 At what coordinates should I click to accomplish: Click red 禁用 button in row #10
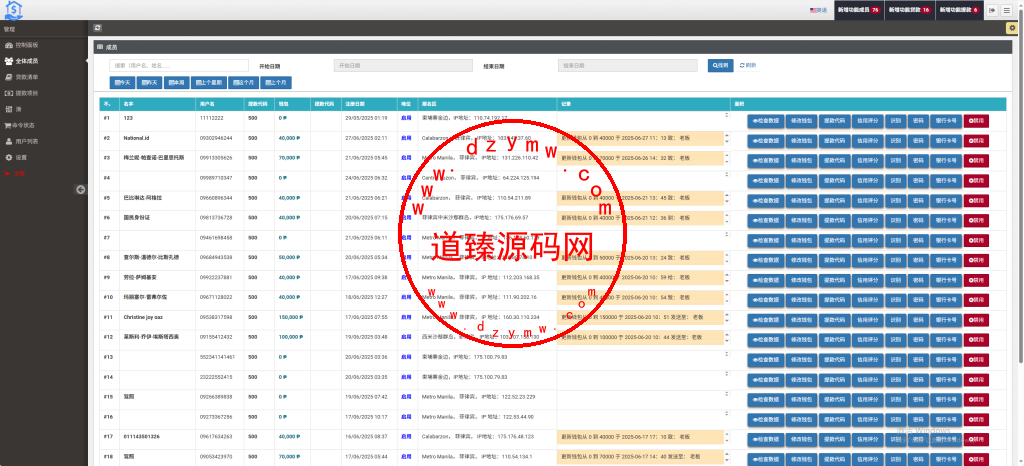coord(976,300)
